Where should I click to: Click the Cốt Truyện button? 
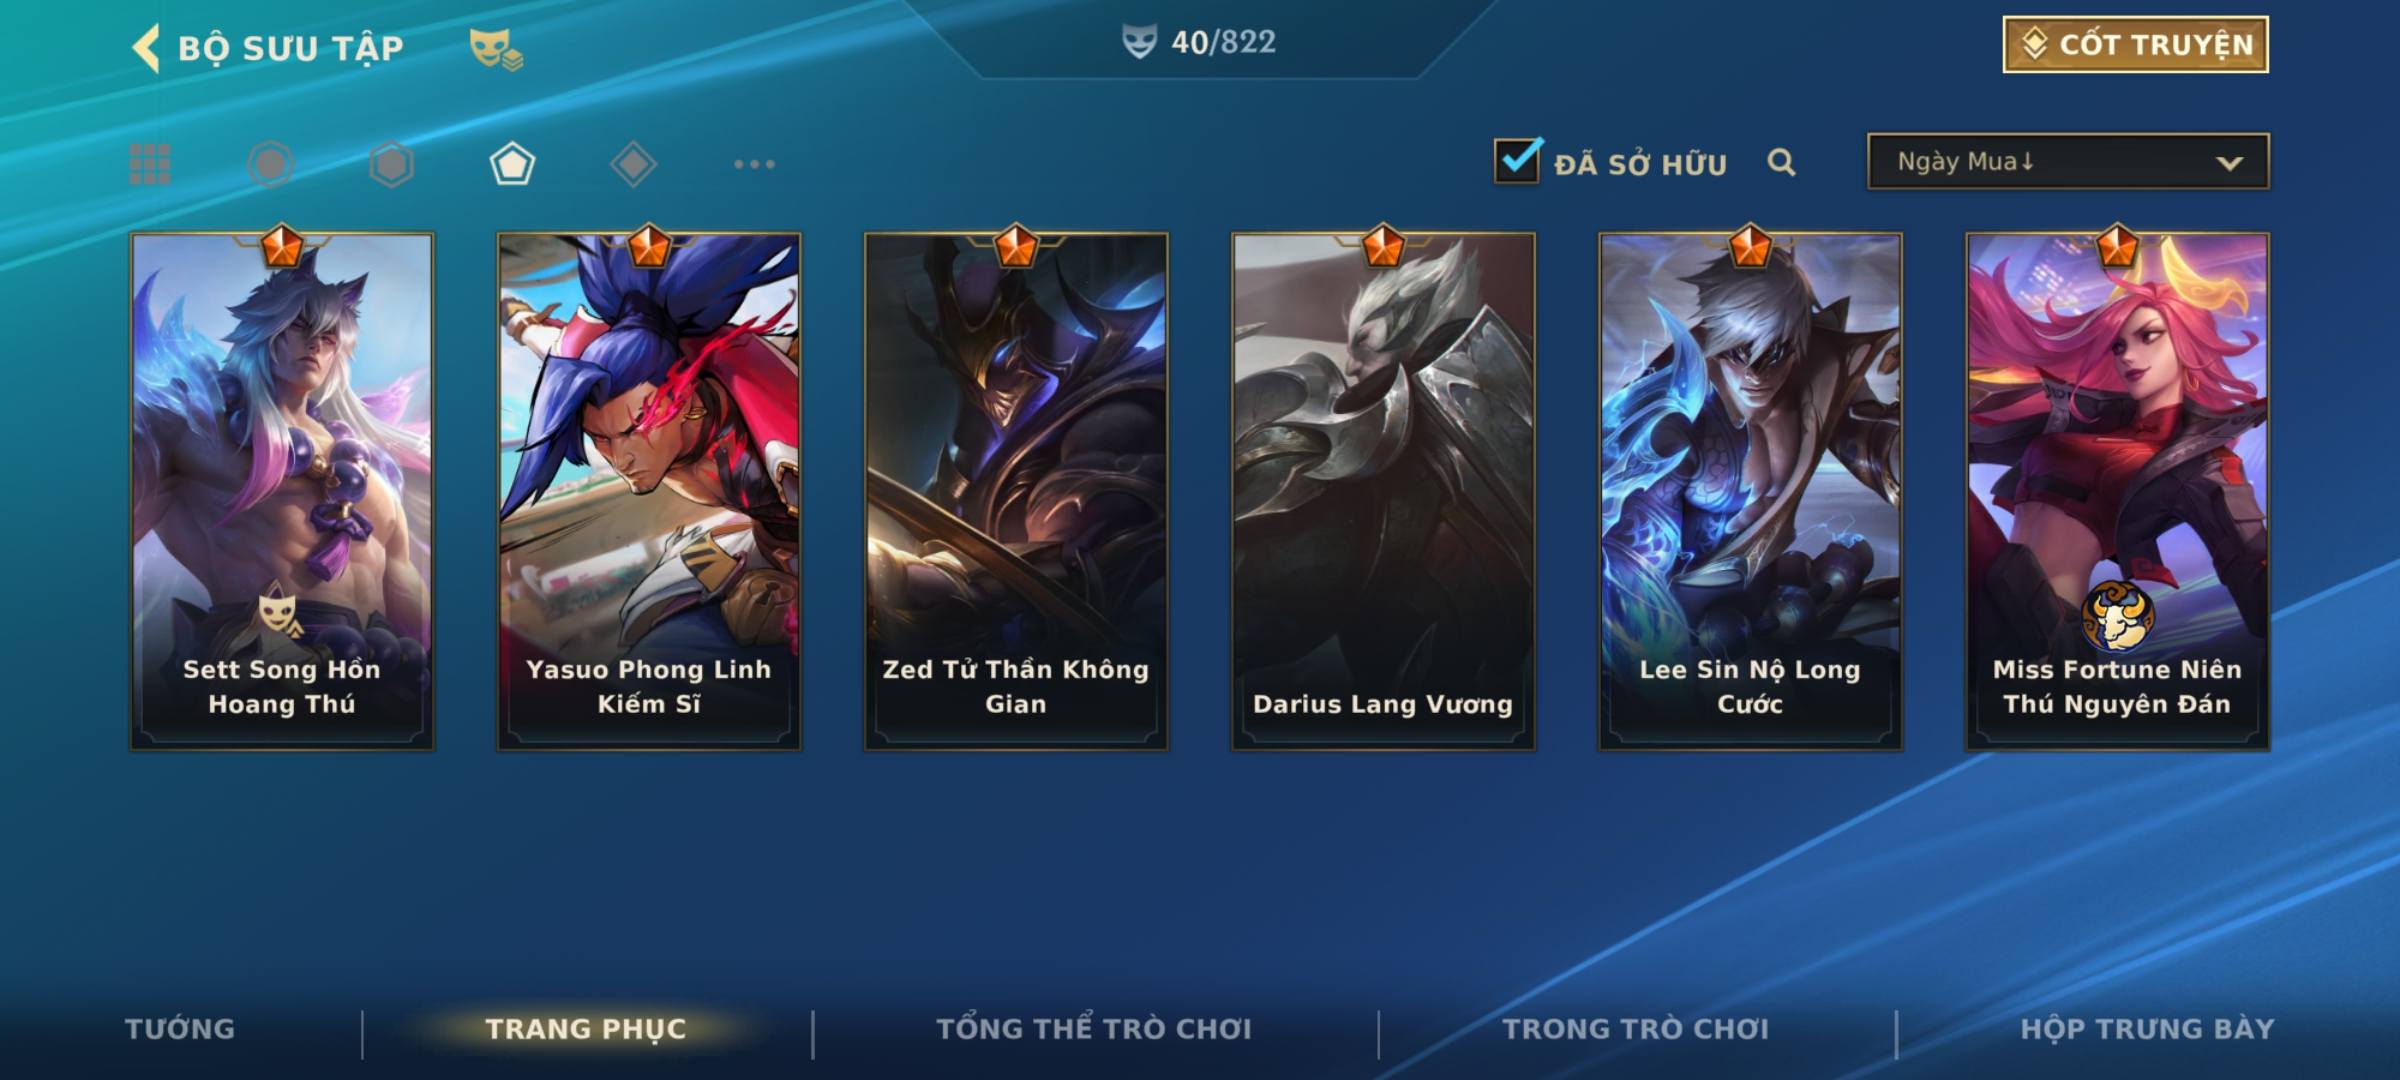coord(2135,45)
